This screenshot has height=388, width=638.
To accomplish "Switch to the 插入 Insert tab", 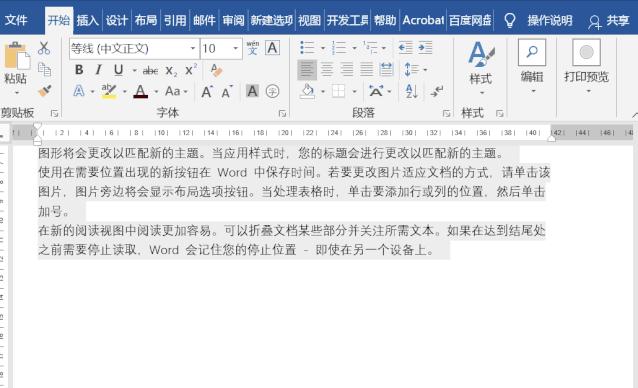I will pyautogui.click(x=87, y=20).
